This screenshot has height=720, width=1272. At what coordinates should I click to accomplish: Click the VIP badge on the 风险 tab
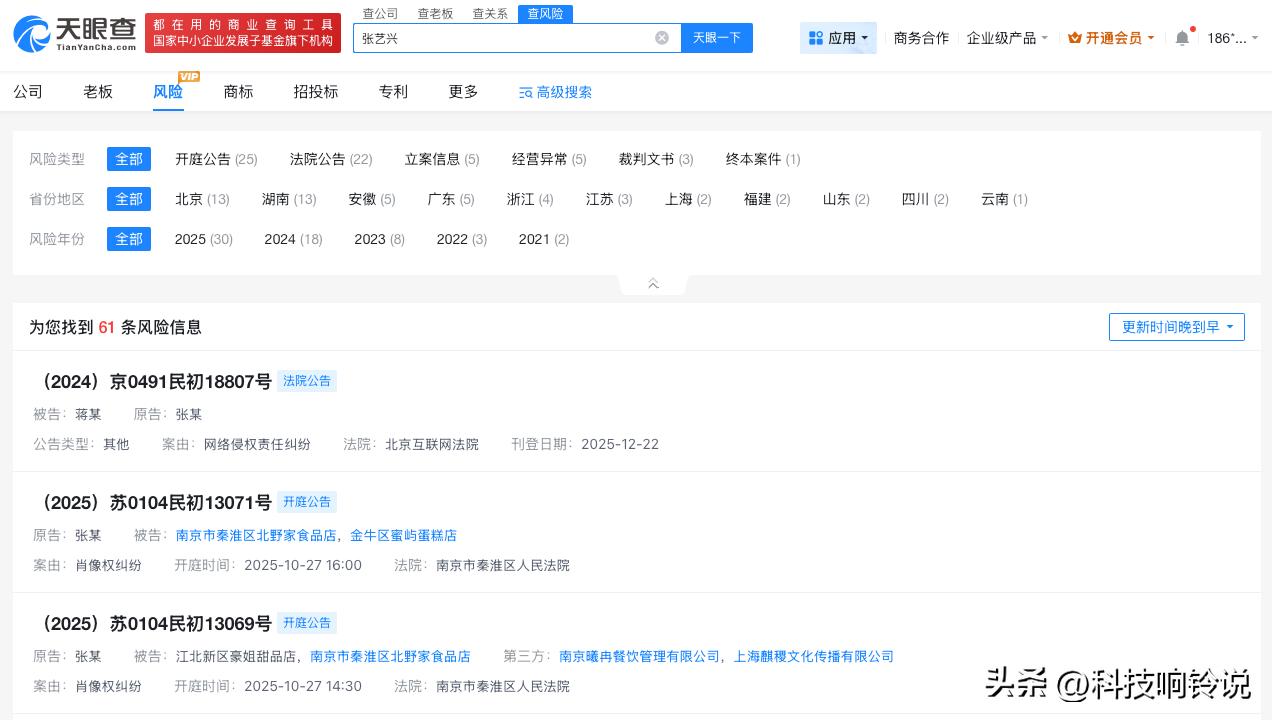[x=189, y=76]
